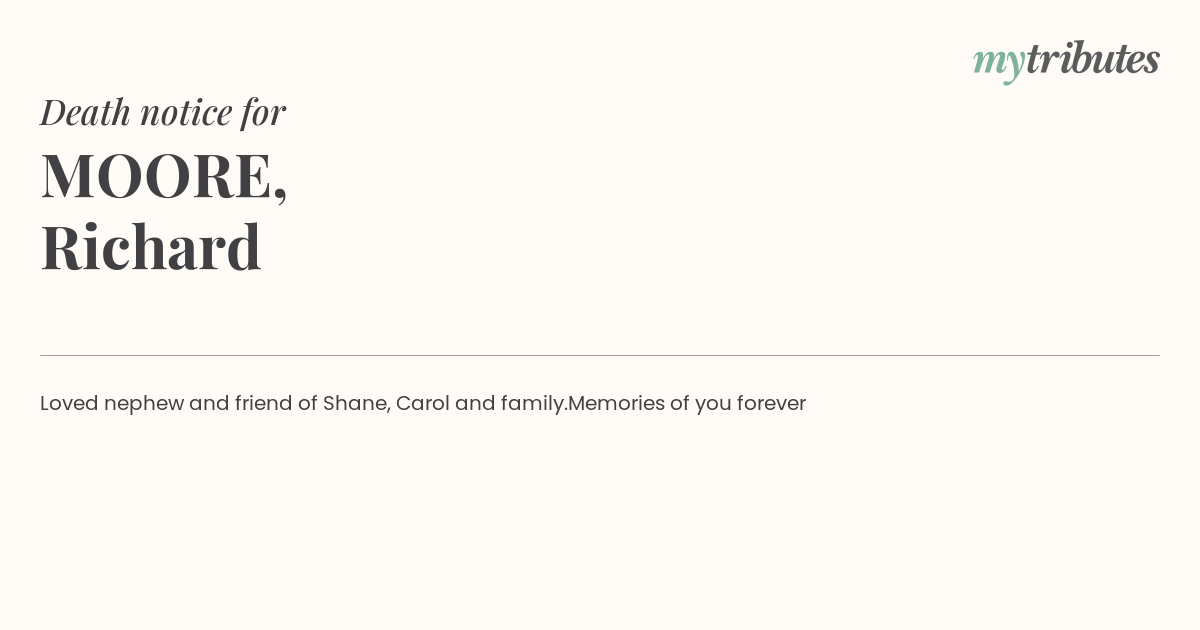Click the first name "Richard" heading
This screenshot has height=630, width=1200.
click(x=151, y=247)
